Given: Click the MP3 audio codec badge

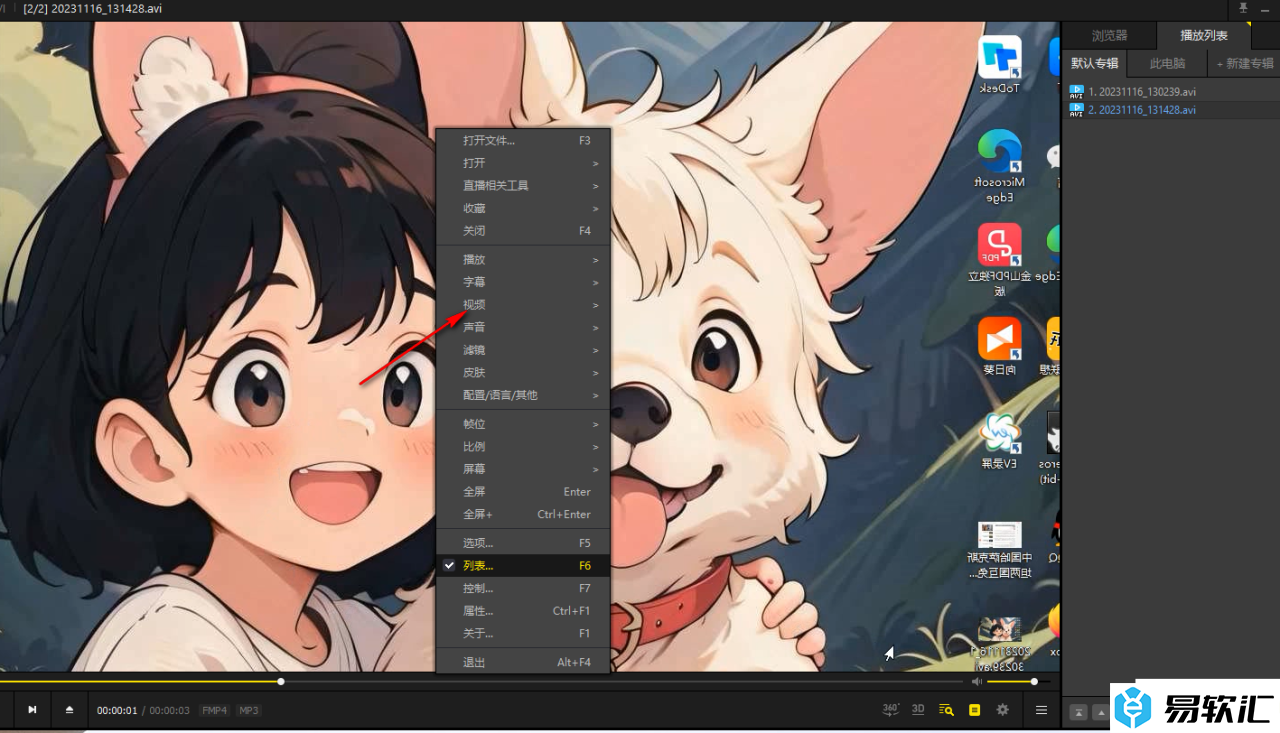Looking at the screenshot, I should click(248, 710).
